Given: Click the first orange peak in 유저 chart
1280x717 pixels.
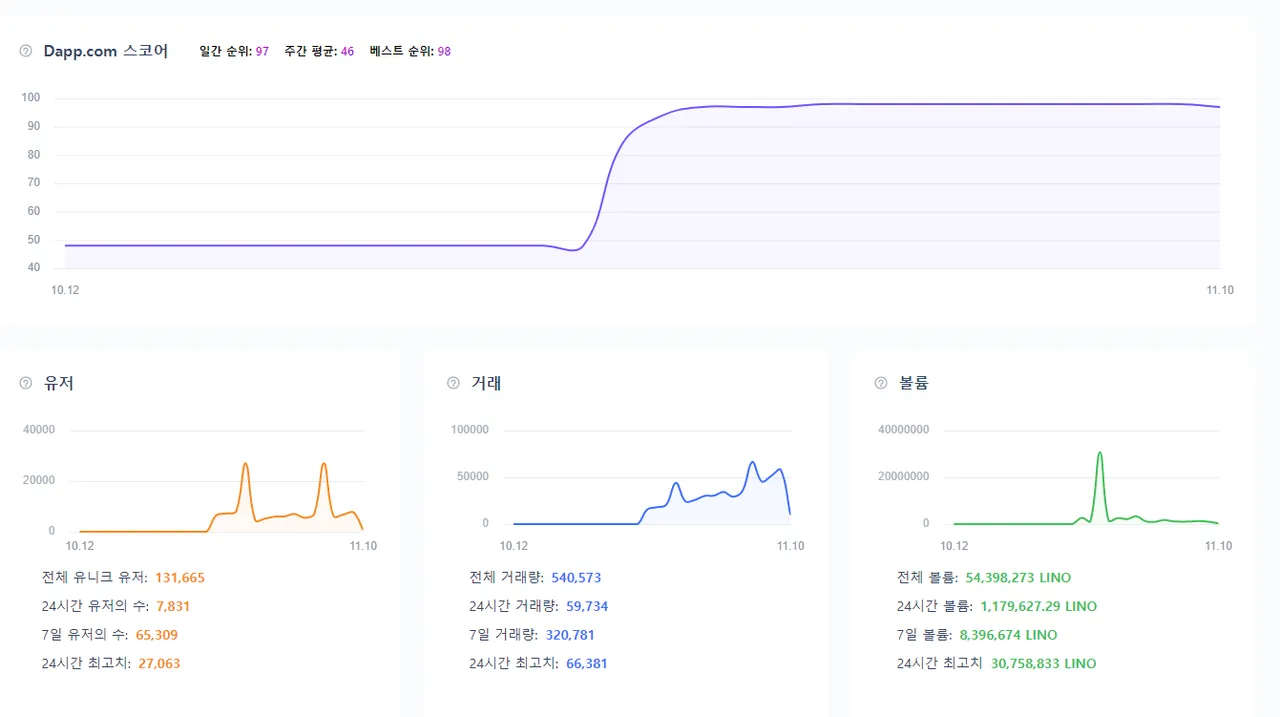Looking at the screenshot, I should tap(245, 465).
